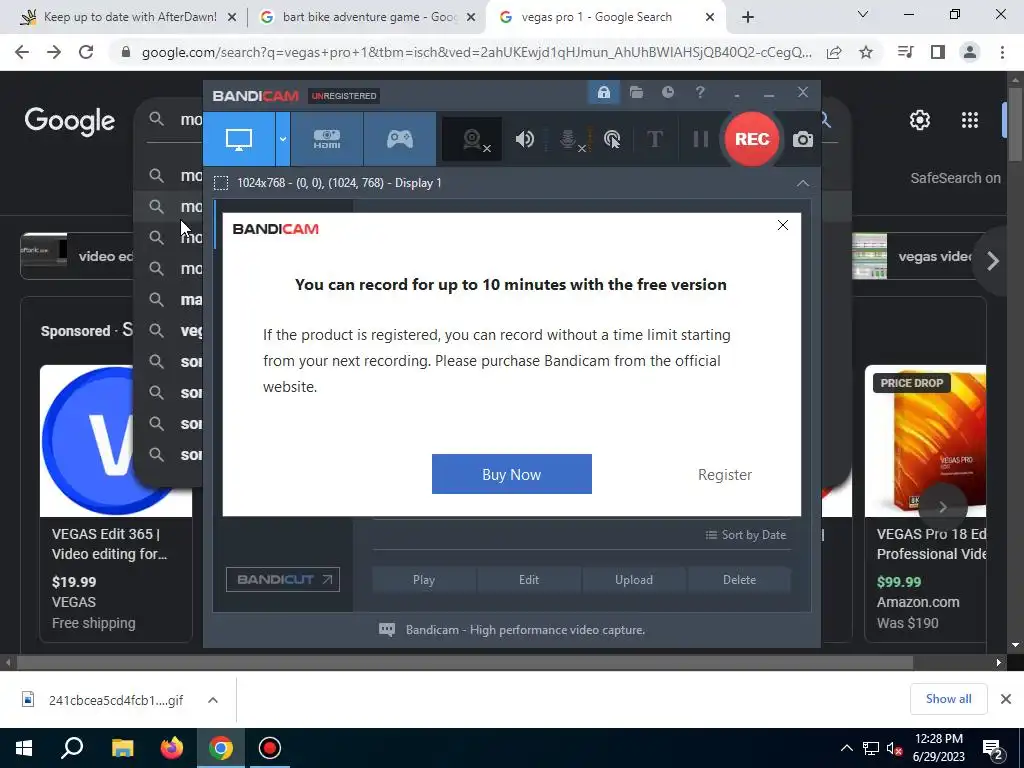Open File Explorer from taskbar
1024x768 pixels.
(x=122, y=748)
